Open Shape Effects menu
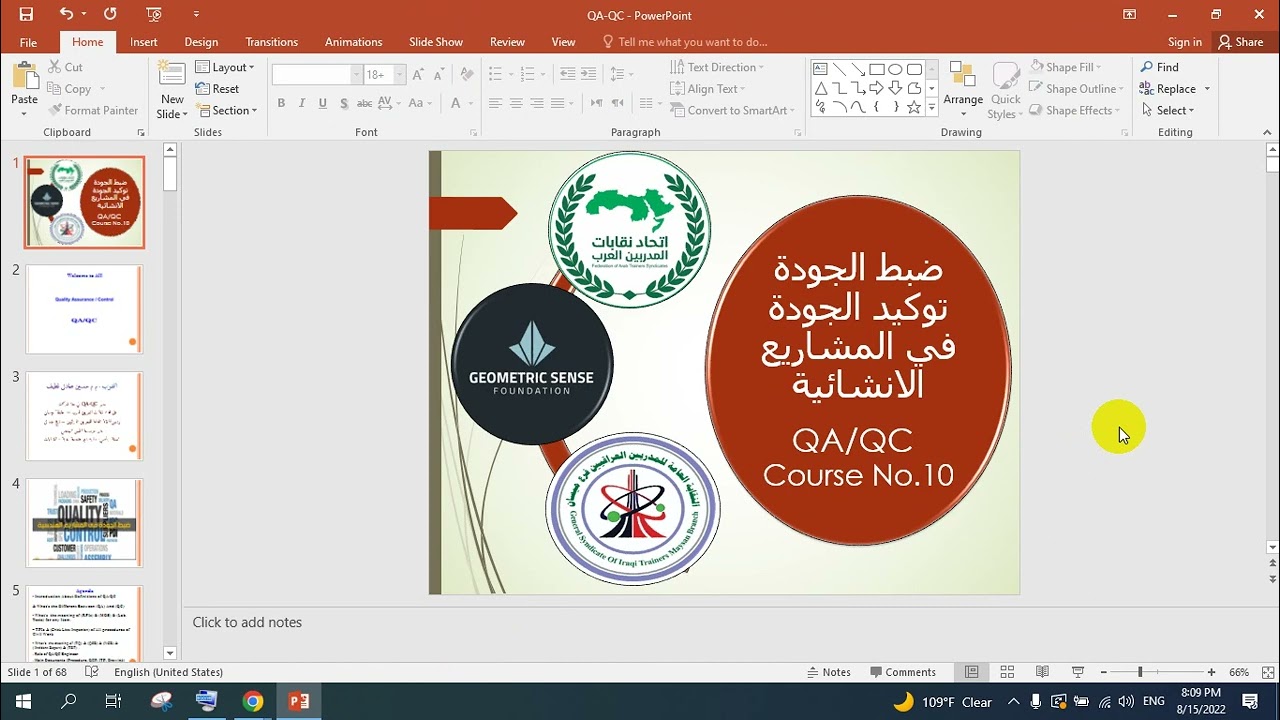Image resolution: width=1280 pixels, height=720 pixels. click(1075, 111)
